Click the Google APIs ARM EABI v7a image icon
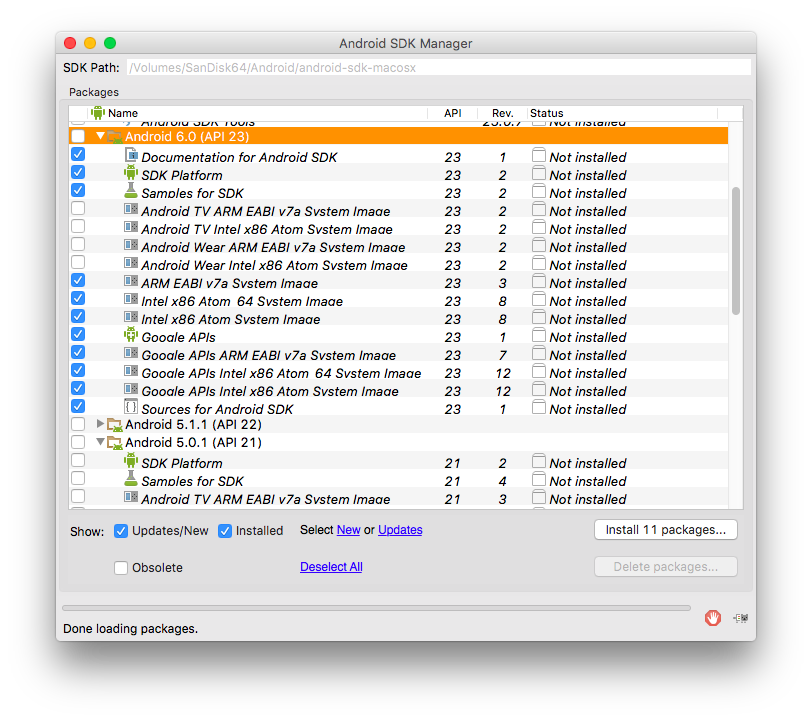Viewport: 812px width, 721px height. pyautogui.click(x=131, y=353)
